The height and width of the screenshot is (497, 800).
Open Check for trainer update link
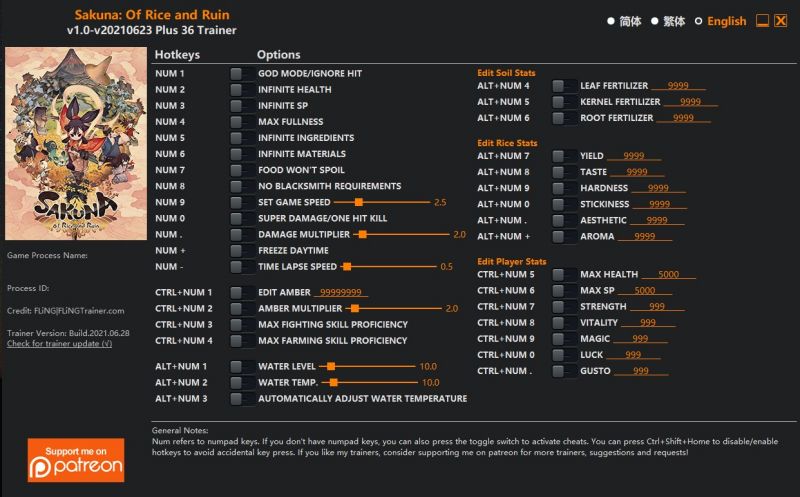tap(59, 343)
